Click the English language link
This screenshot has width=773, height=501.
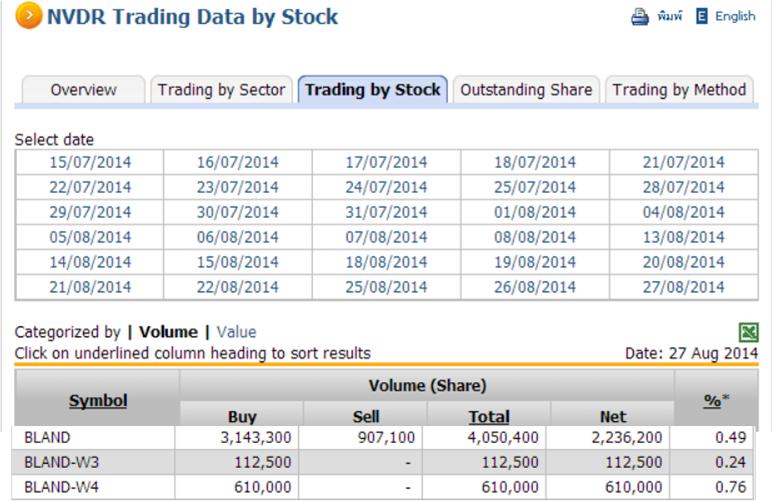(735, 17)
